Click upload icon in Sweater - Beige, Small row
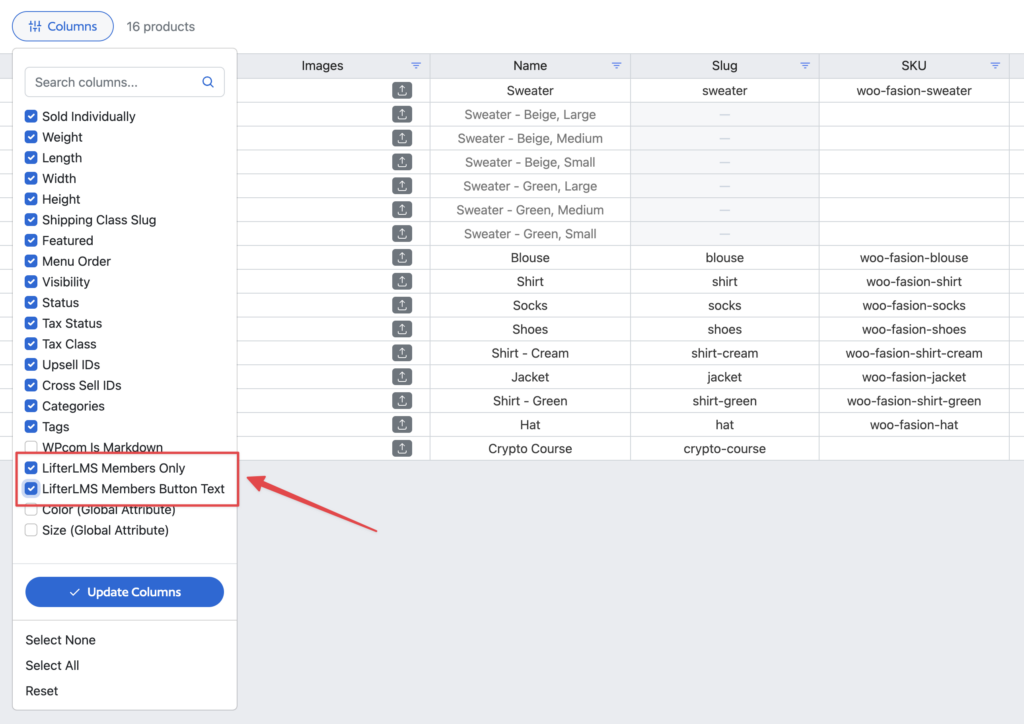Screen dimensions: 1024x724 pyautogui.click(x=402, y=162)
